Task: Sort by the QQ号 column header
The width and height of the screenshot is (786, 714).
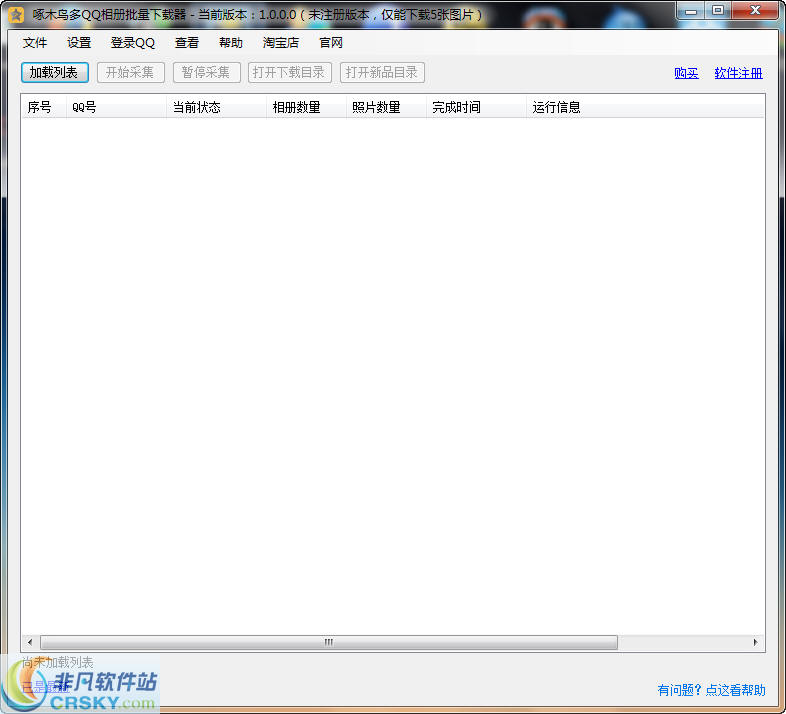Action: pos(116,107)
